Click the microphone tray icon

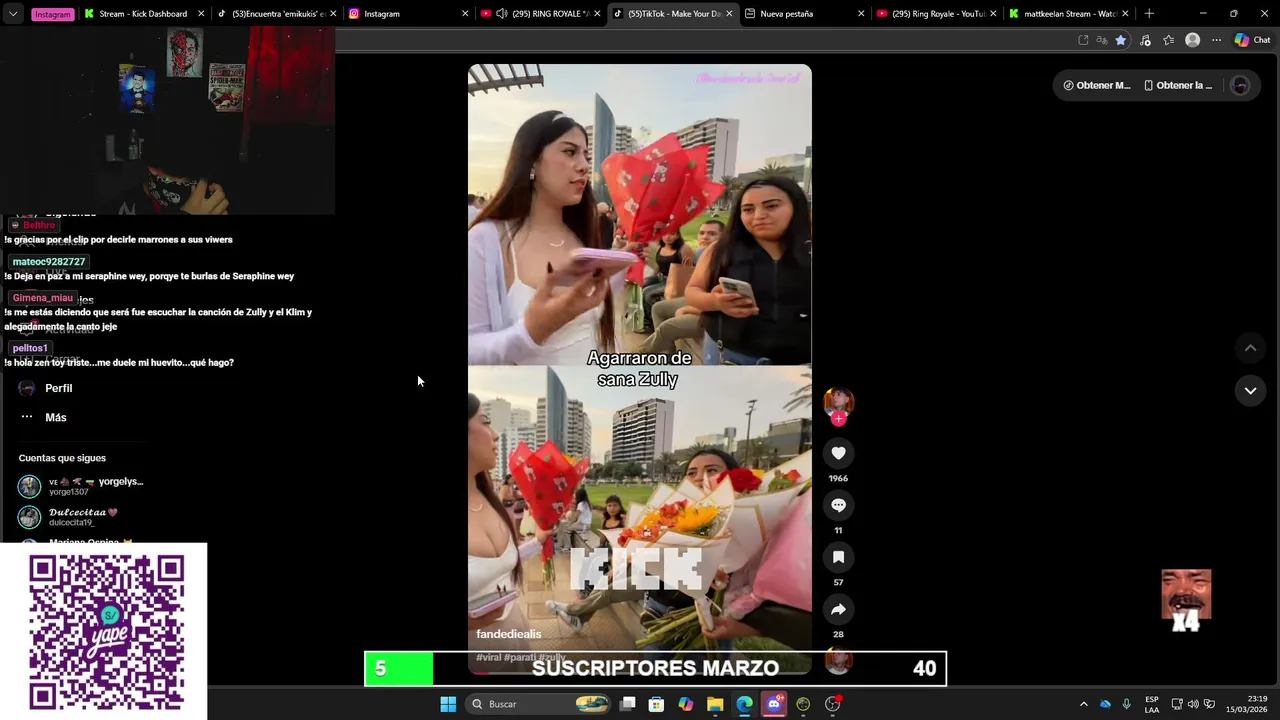1127,704
